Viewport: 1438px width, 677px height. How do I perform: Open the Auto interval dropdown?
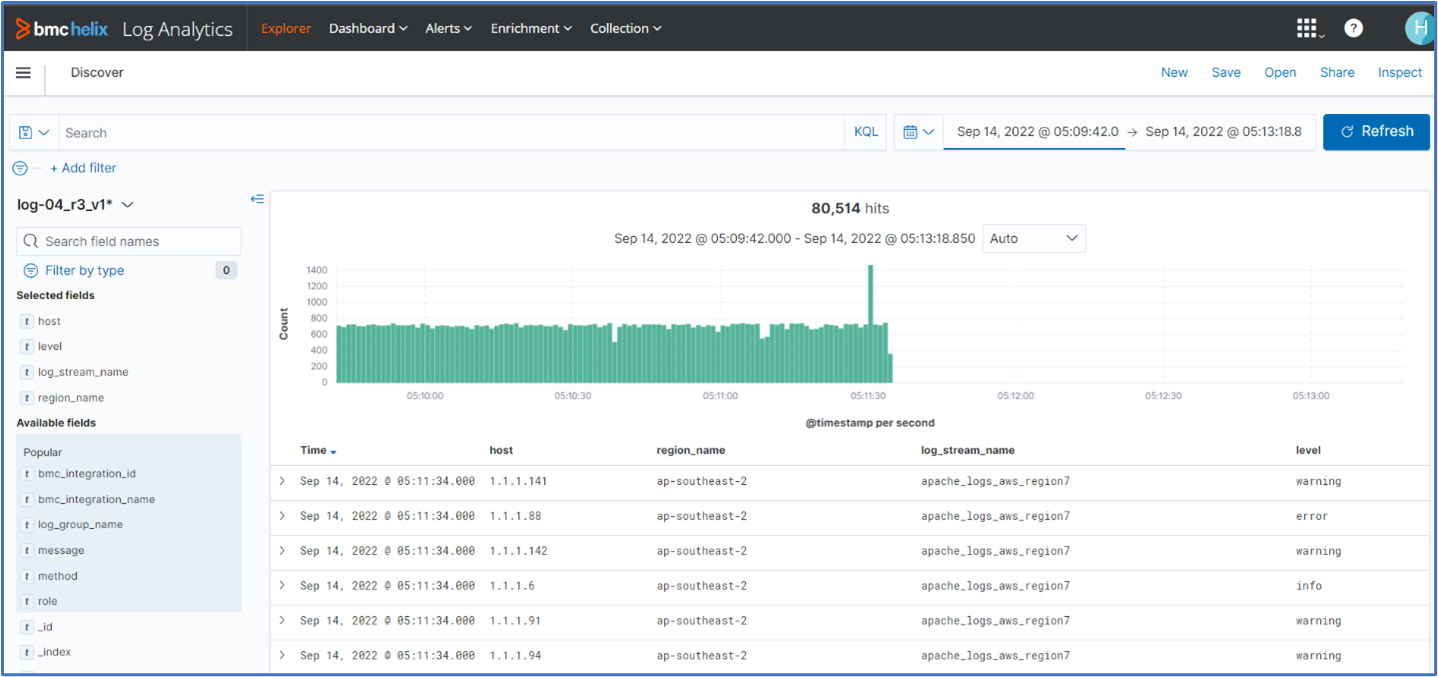click(1034, 238)
